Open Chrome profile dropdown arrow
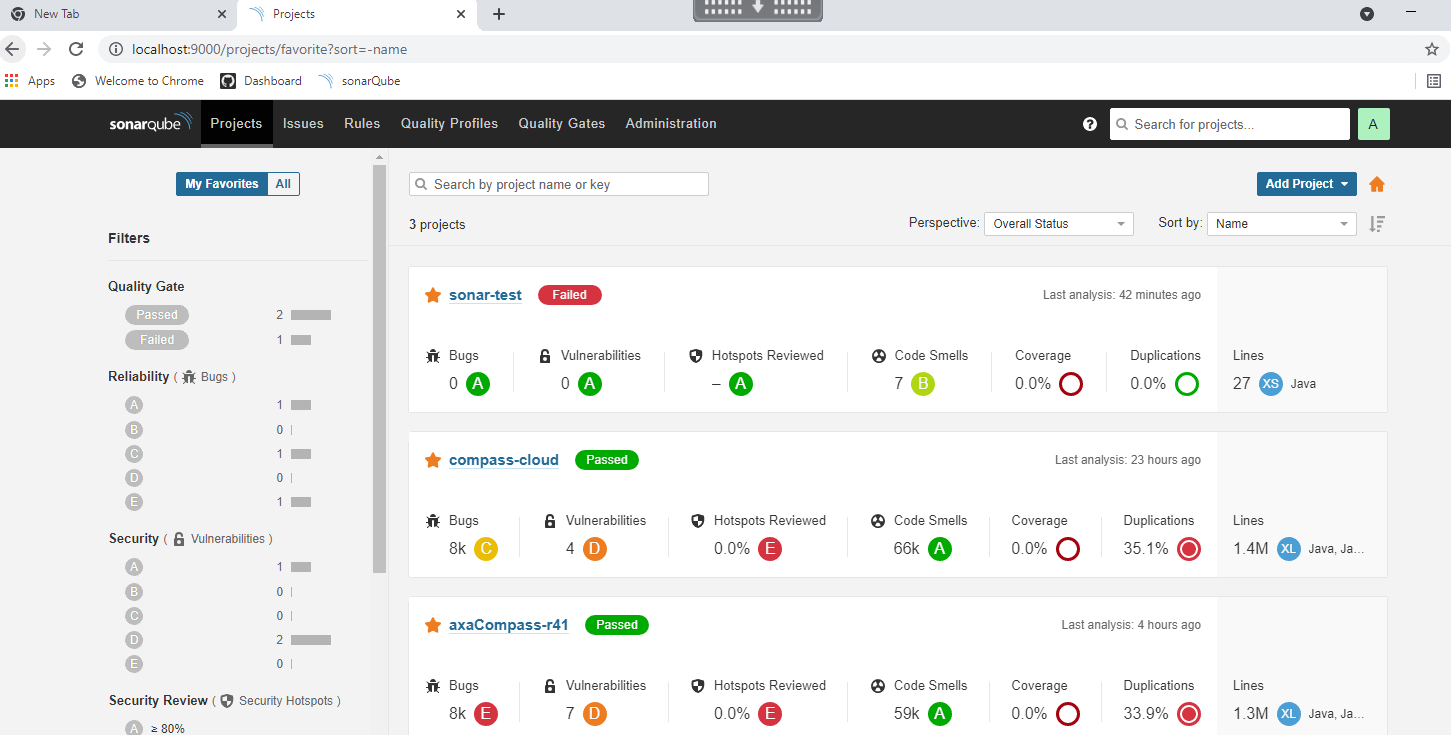 tap(1367, 14)
